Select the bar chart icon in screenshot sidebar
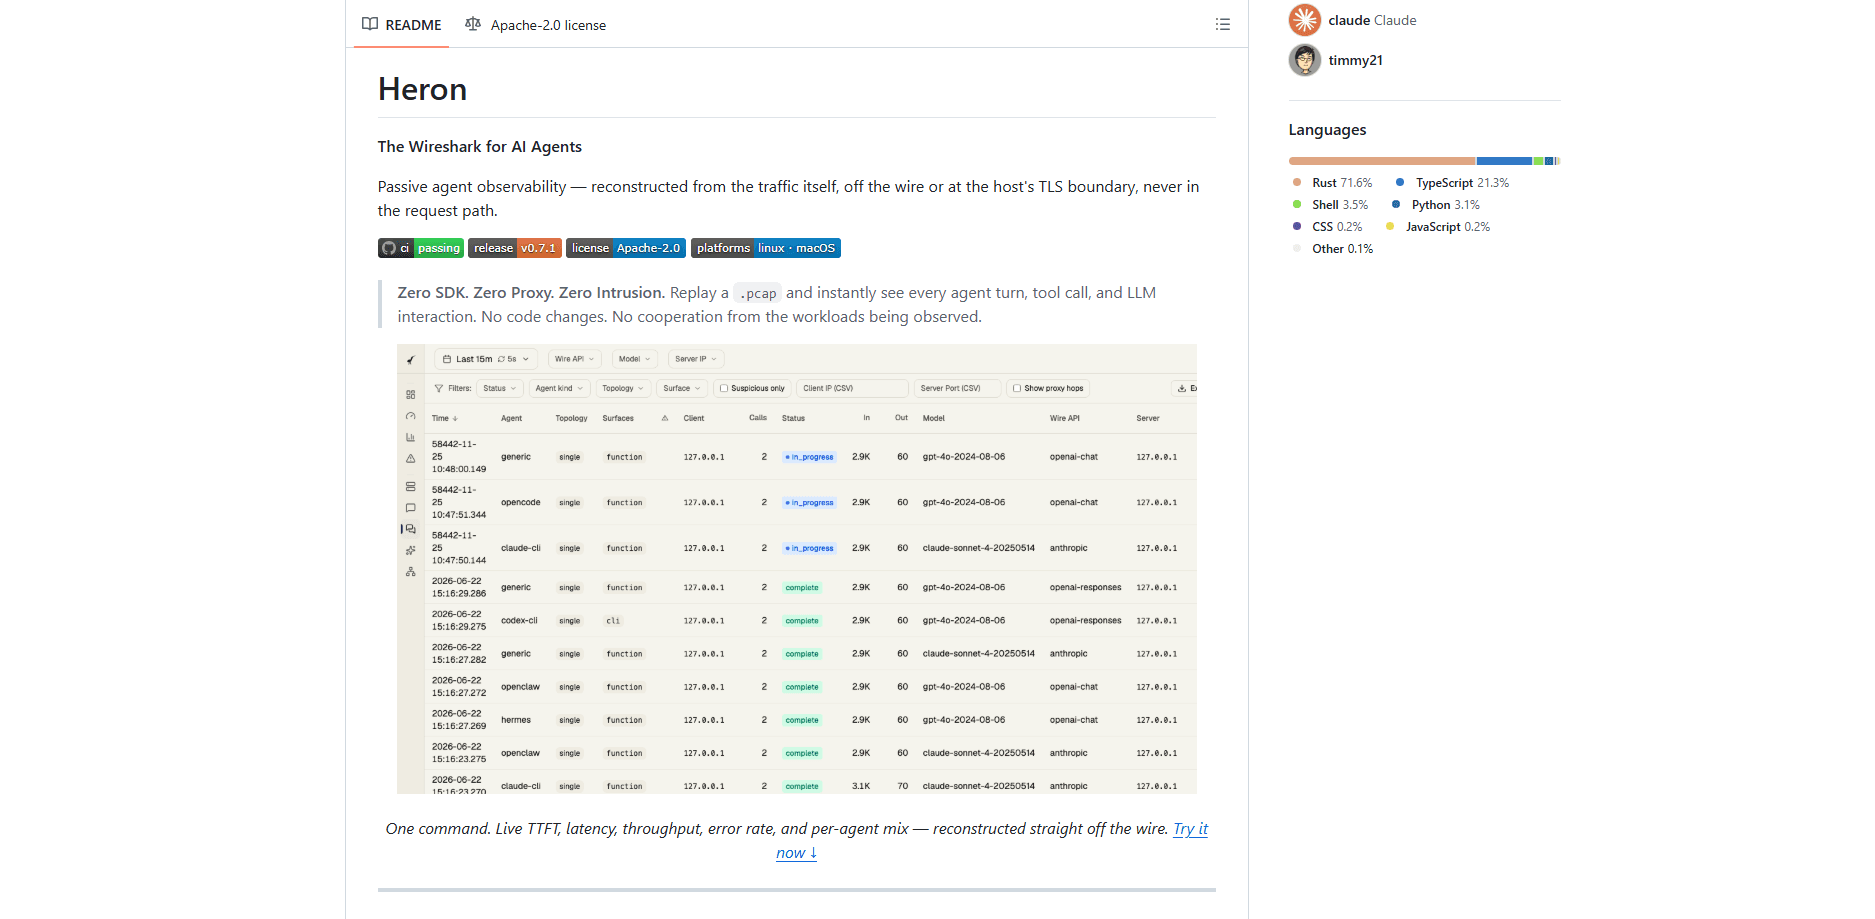This screenshot has height=919, width=1875. click(410, 438)
